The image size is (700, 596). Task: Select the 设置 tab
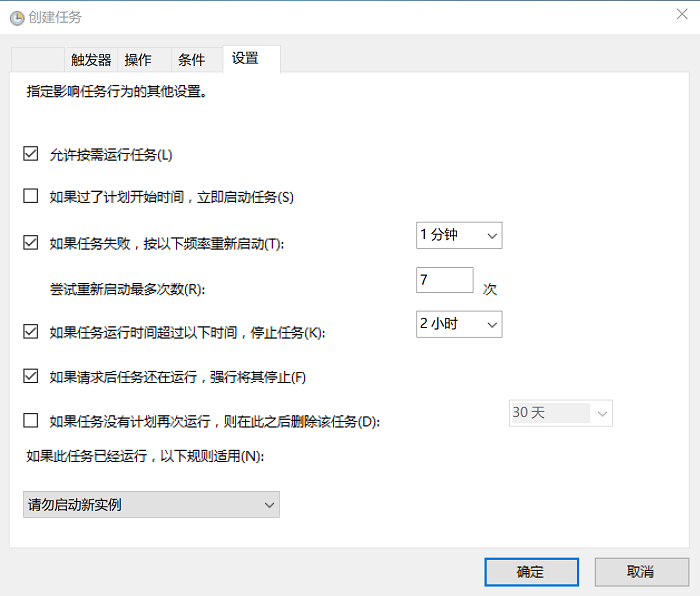pyautogui.click(x=245, y=59)
